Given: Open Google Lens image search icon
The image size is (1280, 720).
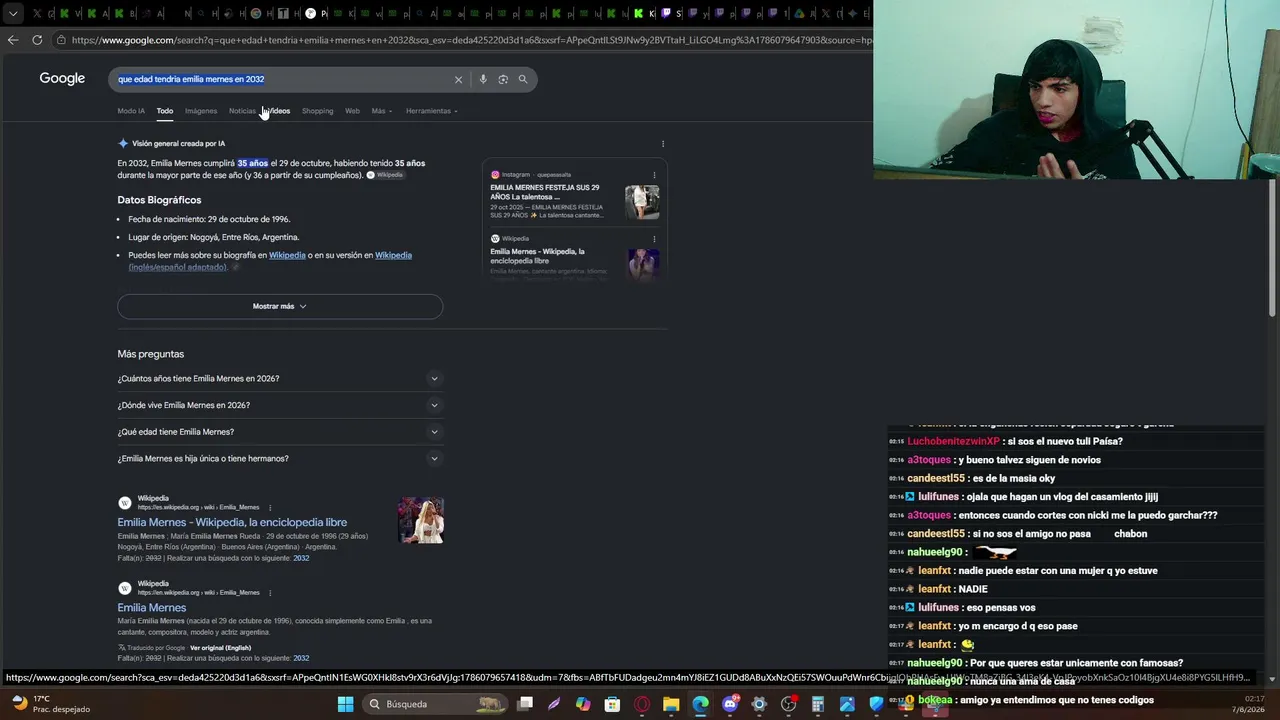Looking at the screenshot, I should [503, 79].
